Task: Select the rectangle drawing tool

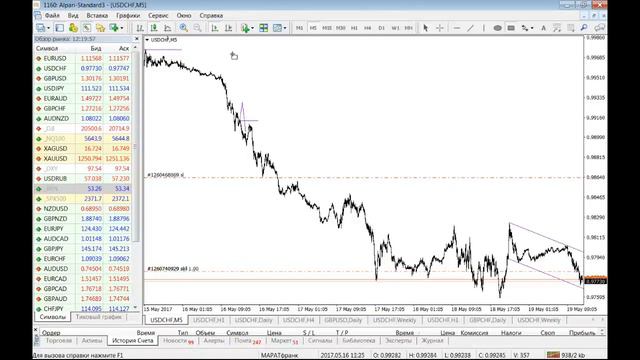Action: 511,28
